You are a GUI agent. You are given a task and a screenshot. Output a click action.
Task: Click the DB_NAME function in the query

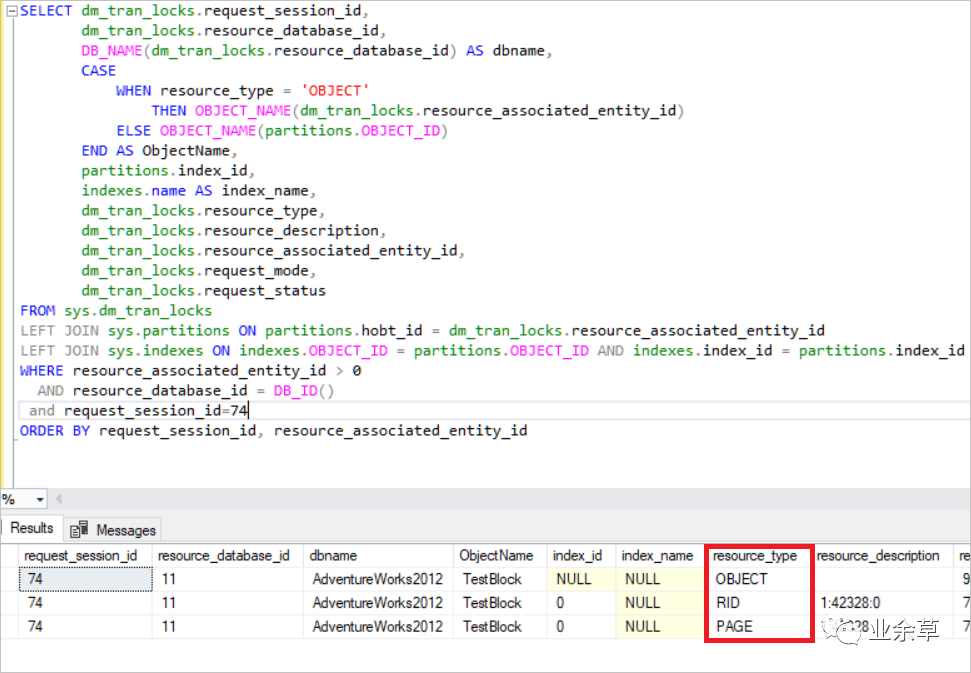coord(111,51)
